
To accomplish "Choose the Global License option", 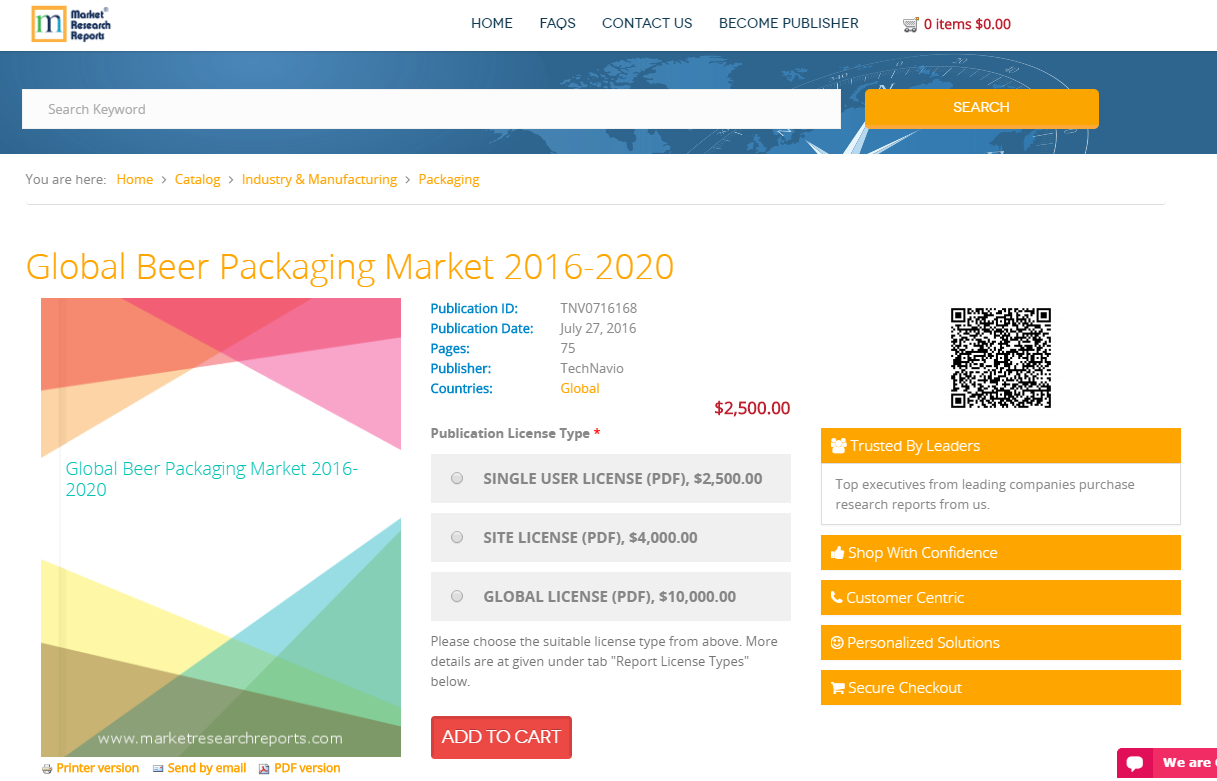I will [457, 595].
